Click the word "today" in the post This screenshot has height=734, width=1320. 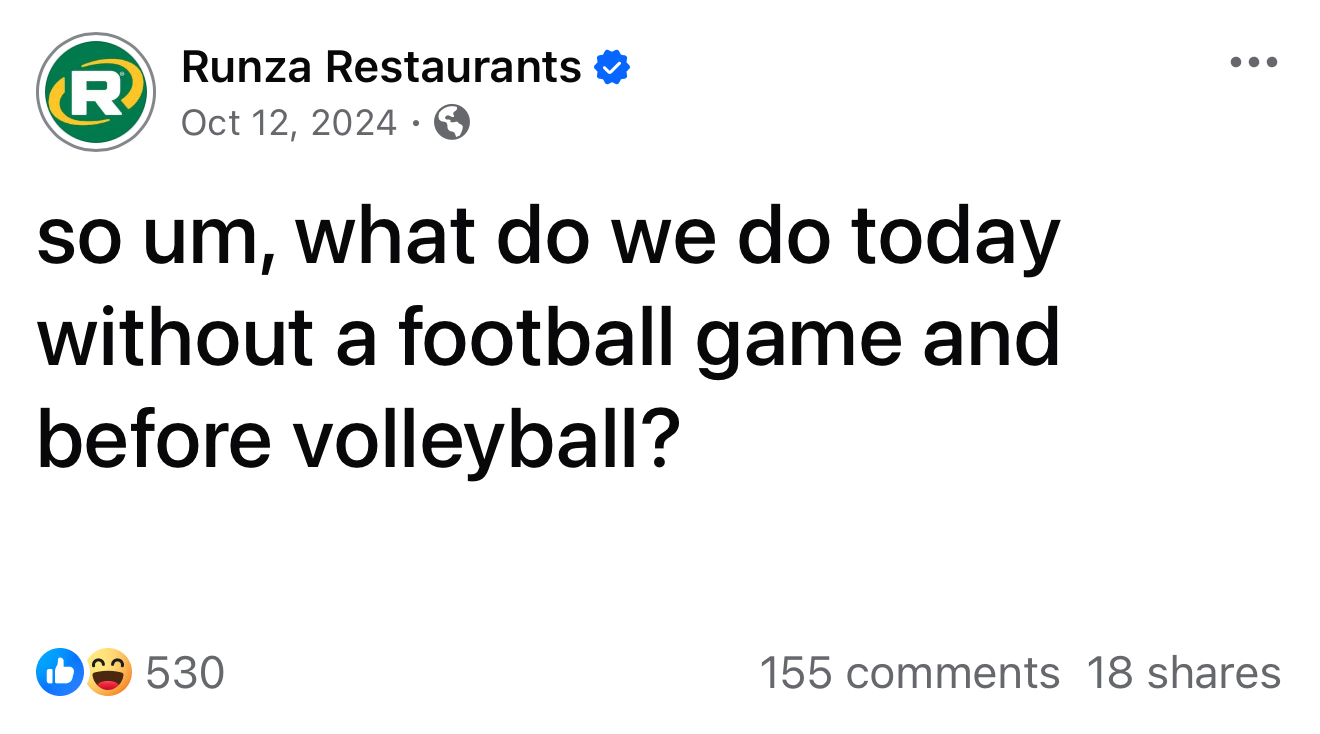point(955,238)
